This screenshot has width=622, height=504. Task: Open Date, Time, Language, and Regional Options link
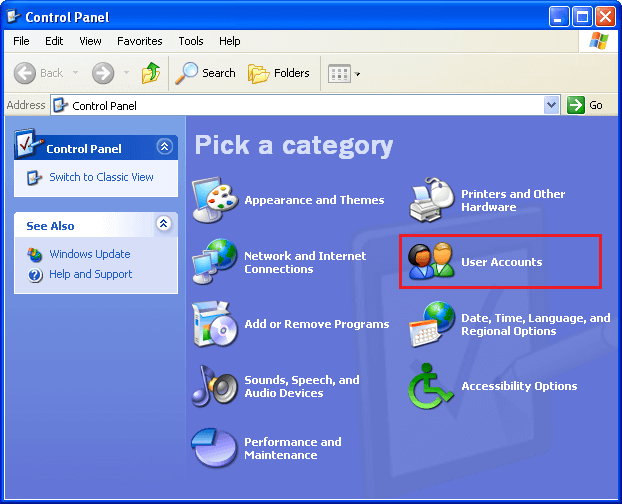click(536, 324)
